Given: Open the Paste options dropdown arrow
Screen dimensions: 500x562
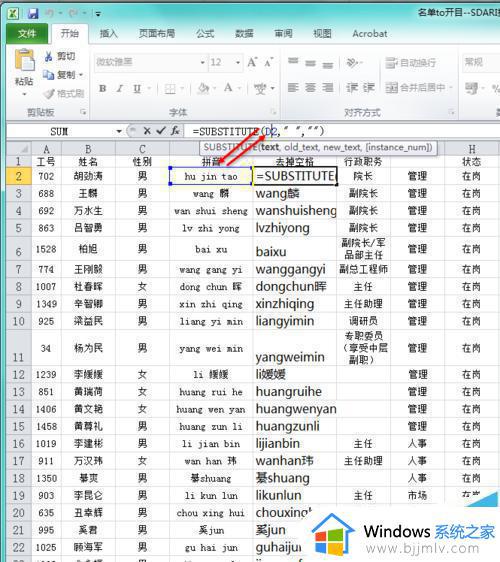Looking at the screenshot, I should (x=24, y=94).
